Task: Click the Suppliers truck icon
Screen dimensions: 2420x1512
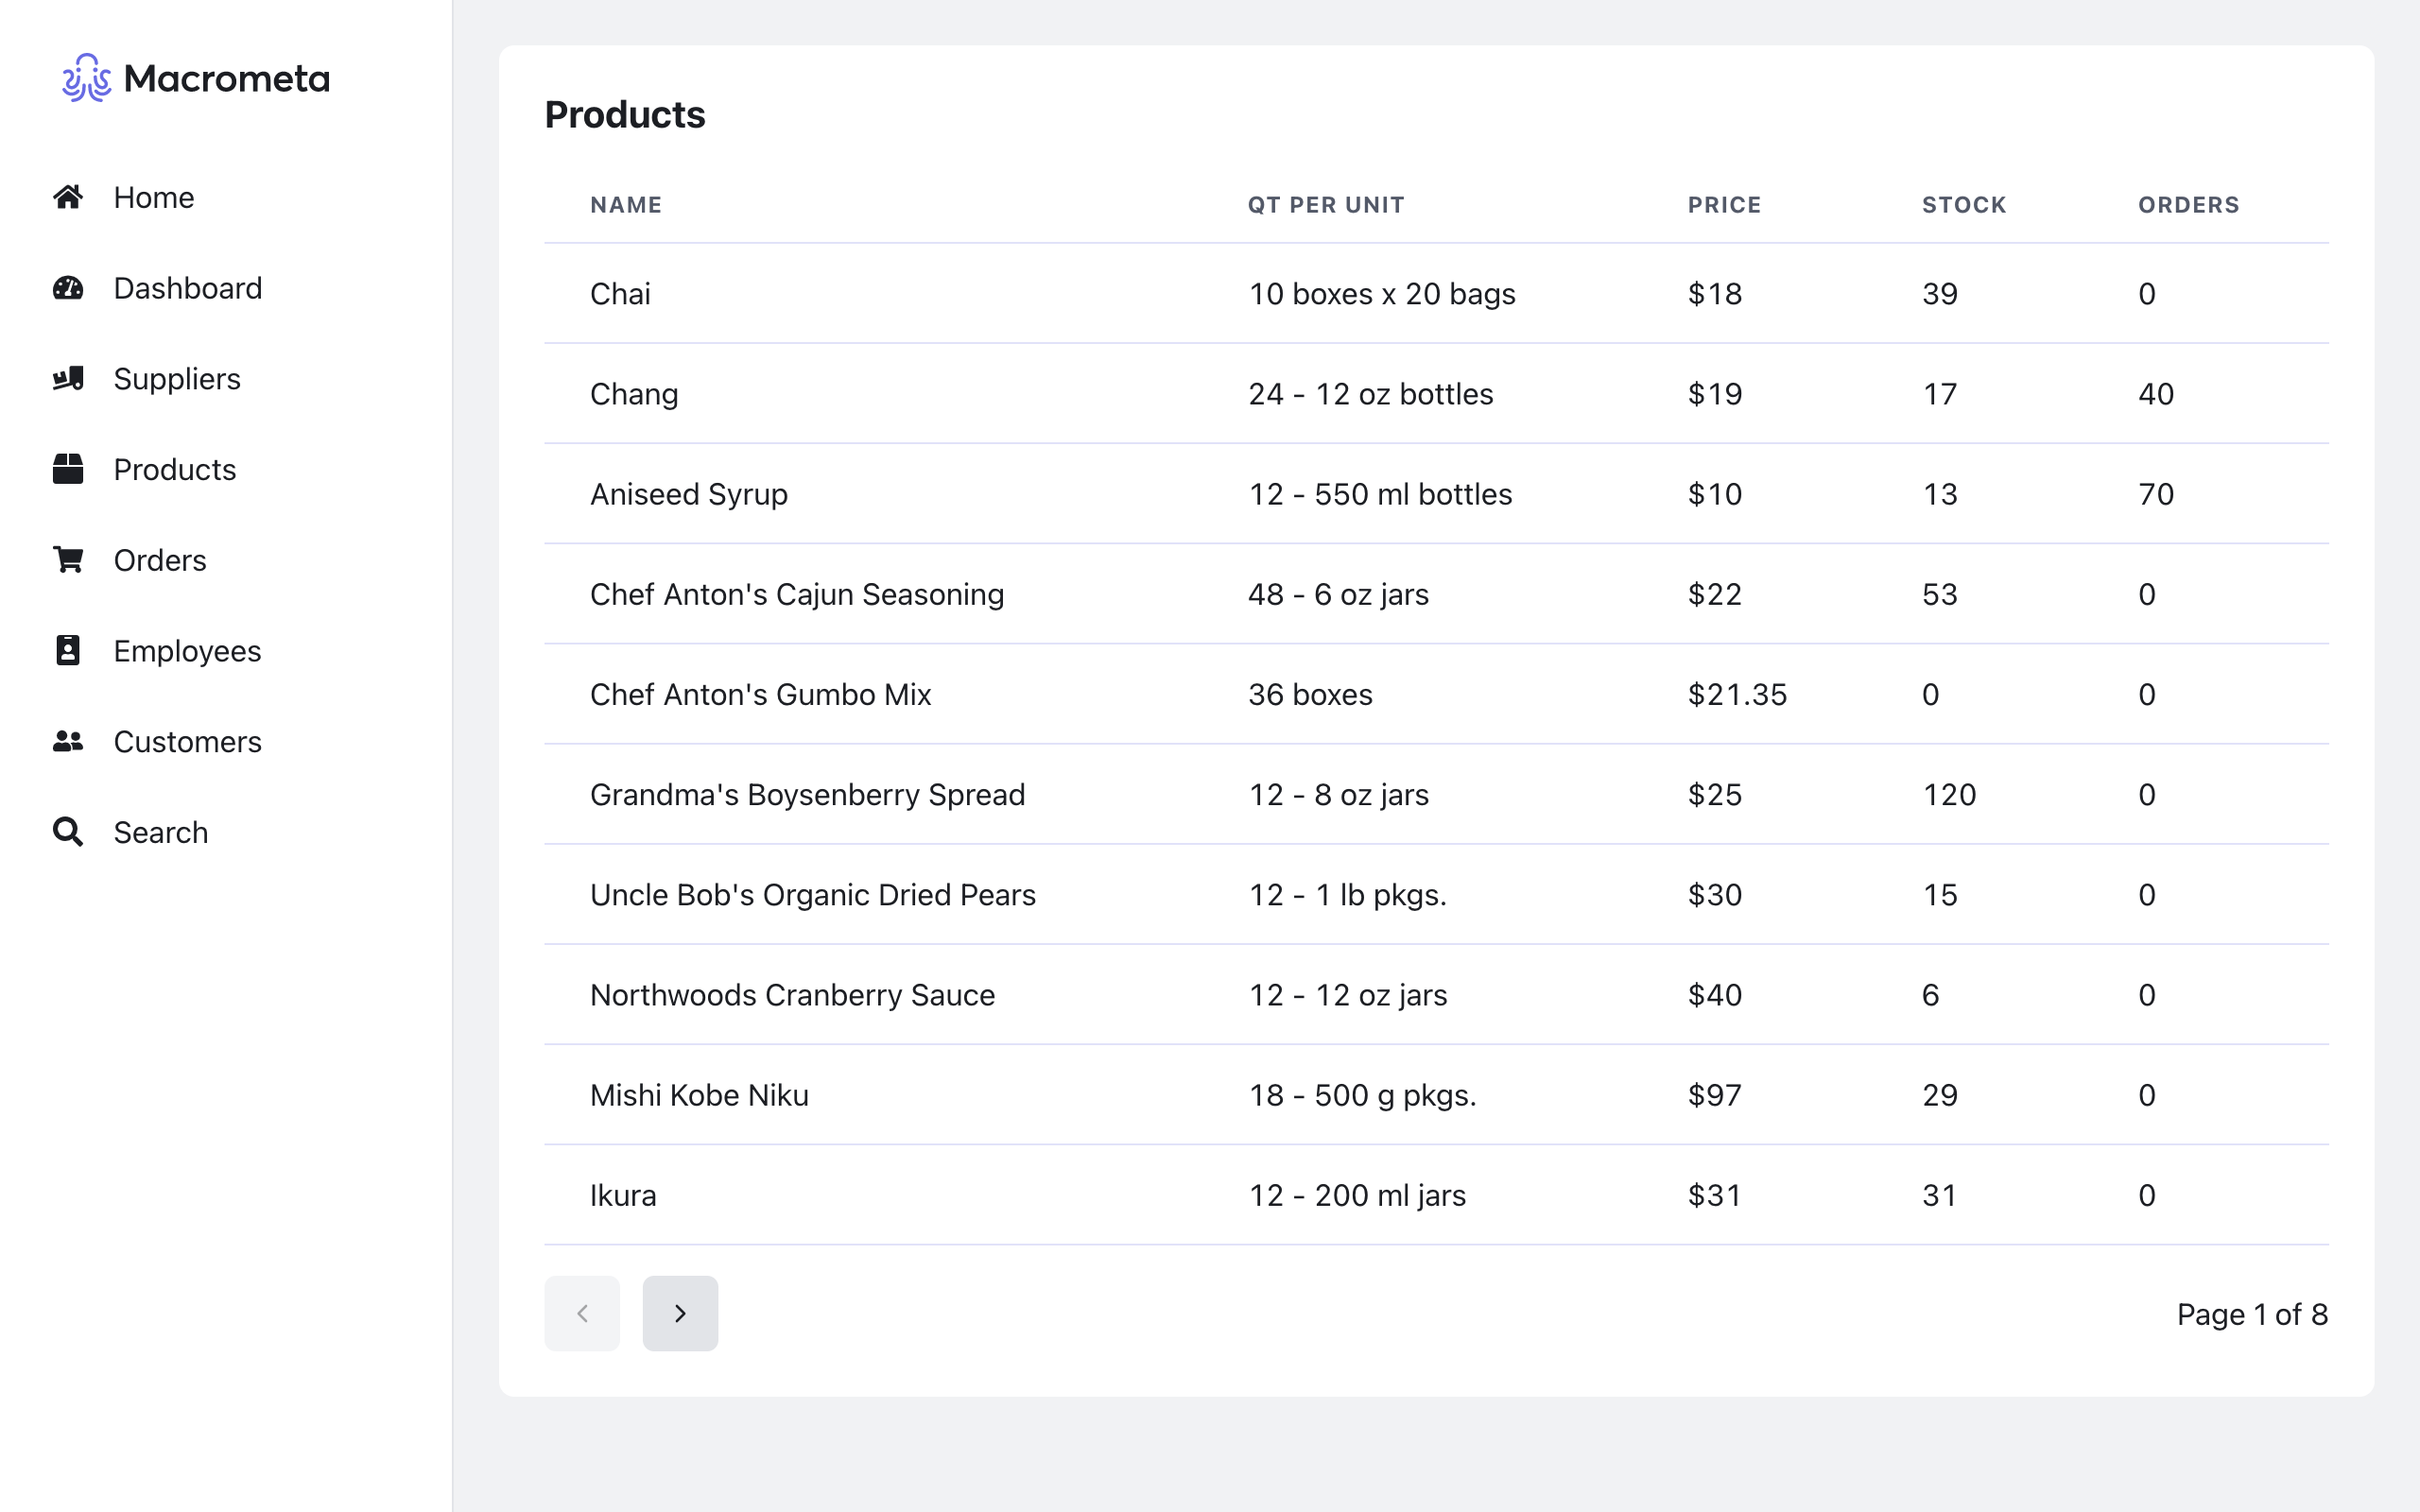Action: (x=68, y=379)
